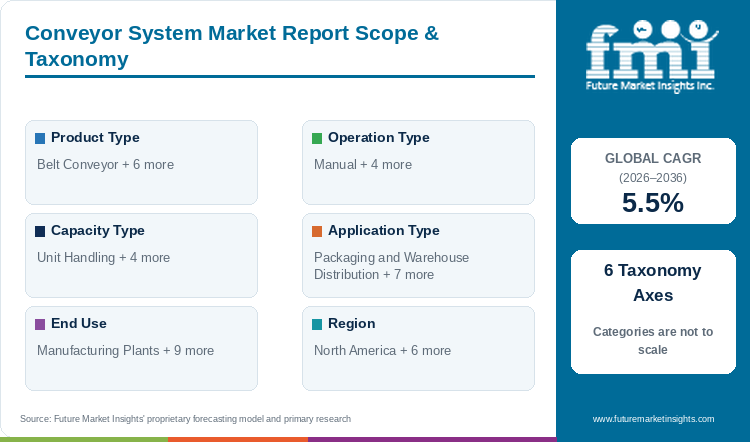Click the orange square beside Application Type
The image size is (750, 442).
click(x=317, y=231)
